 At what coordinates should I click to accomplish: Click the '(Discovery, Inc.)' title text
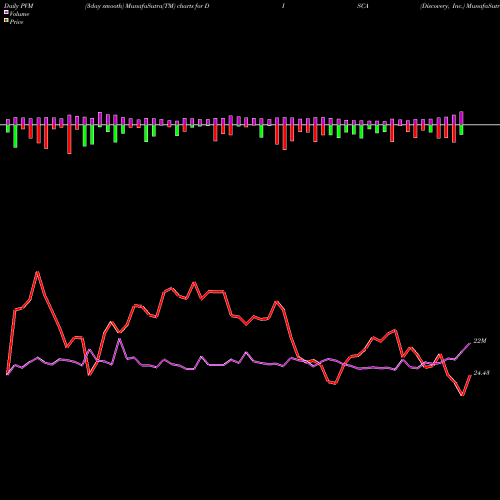tap(442, 6)
